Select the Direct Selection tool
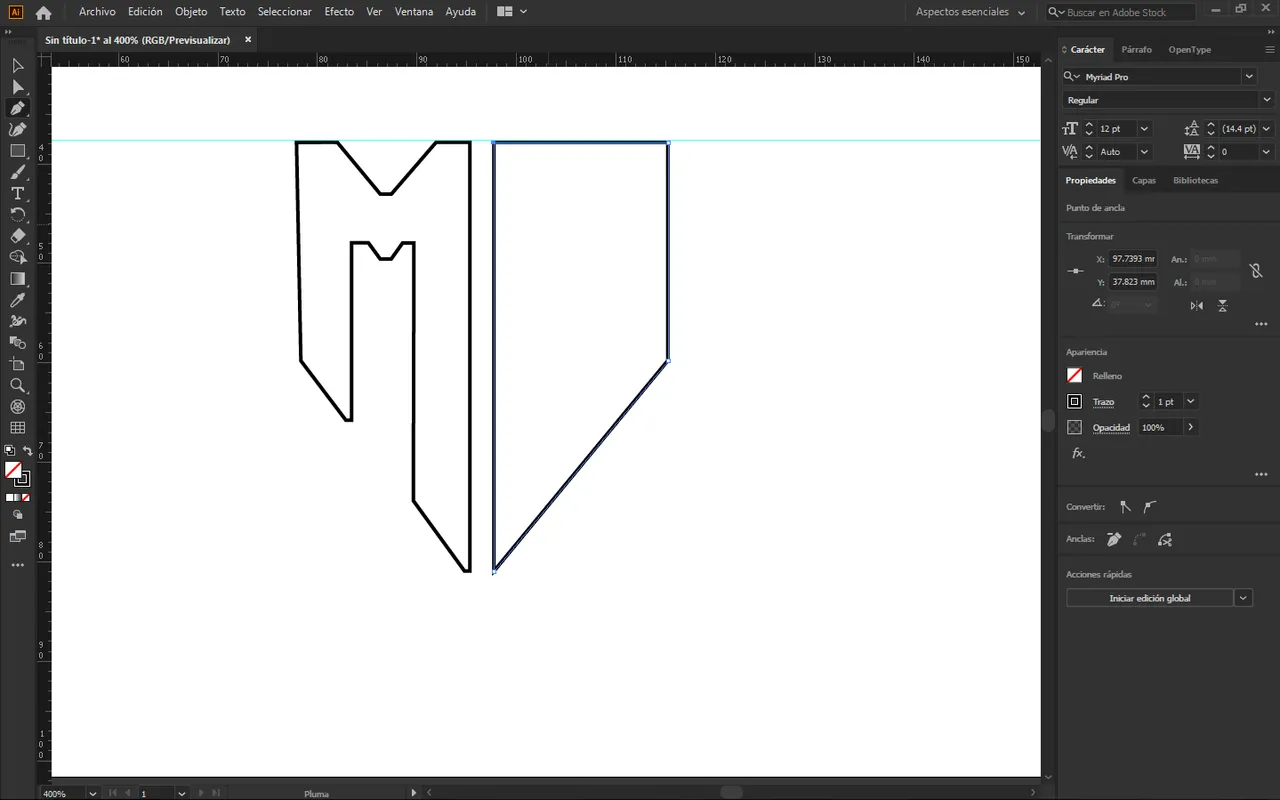The height and width of the screenshot is (800, 1280). click(17, 87)
